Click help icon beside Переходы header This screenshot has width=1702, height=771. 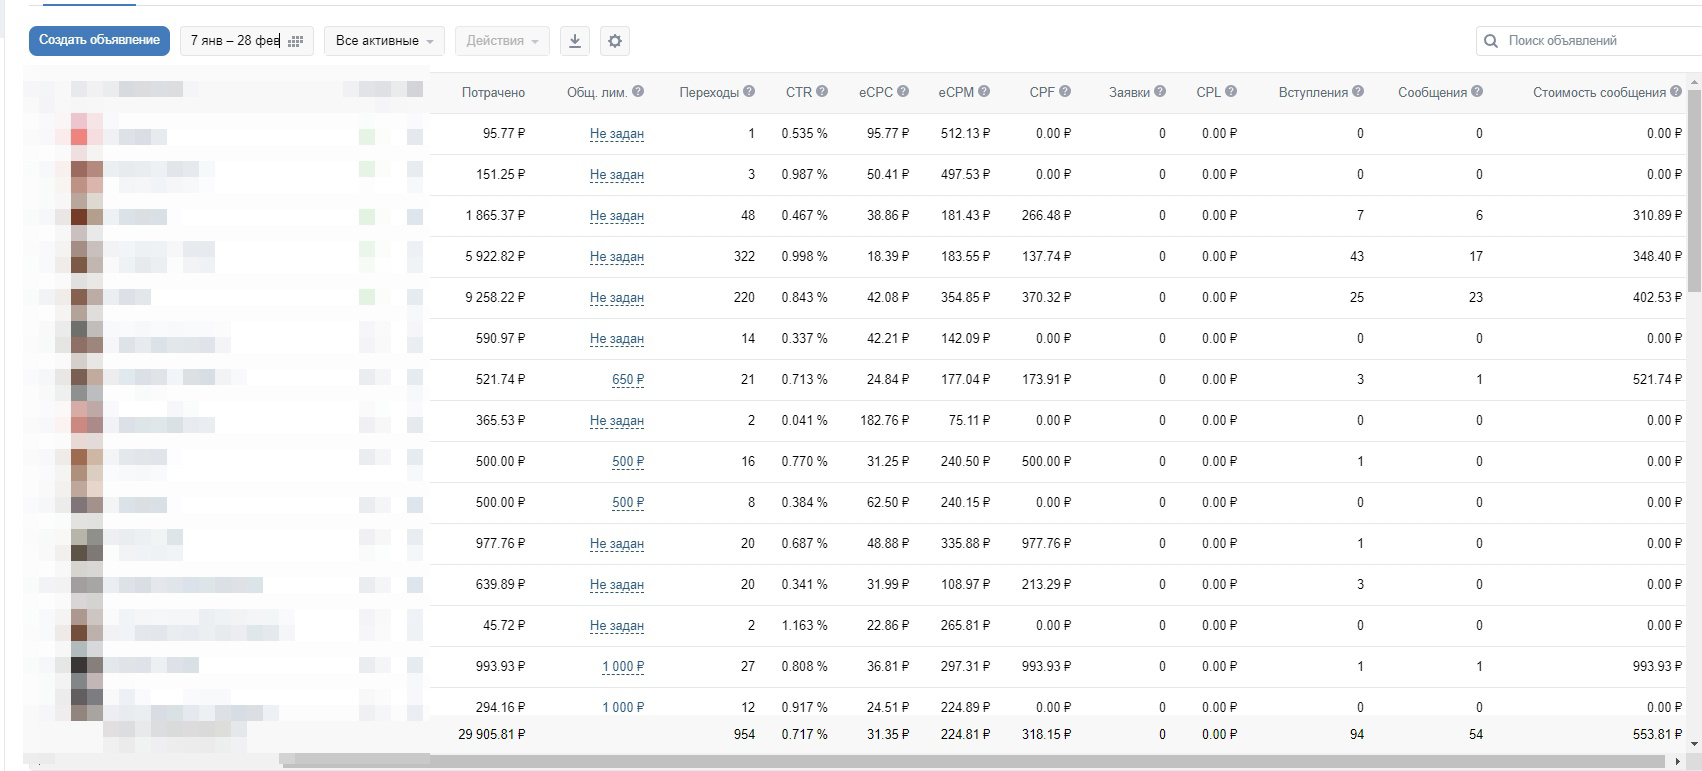click(749, 92)
